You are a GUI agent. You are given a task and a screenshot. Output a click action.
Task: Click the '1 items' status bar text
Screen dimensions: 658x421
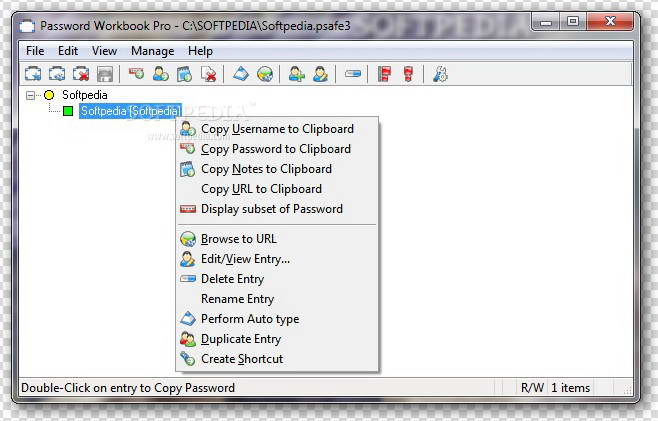[x=570, y=388]
